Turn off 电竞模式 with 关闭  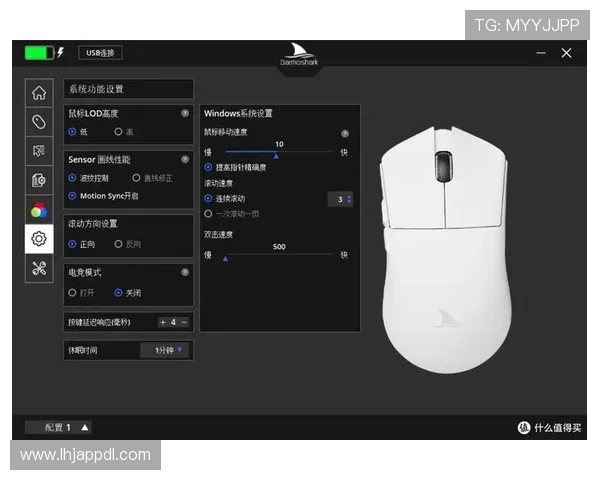(118, 293)
